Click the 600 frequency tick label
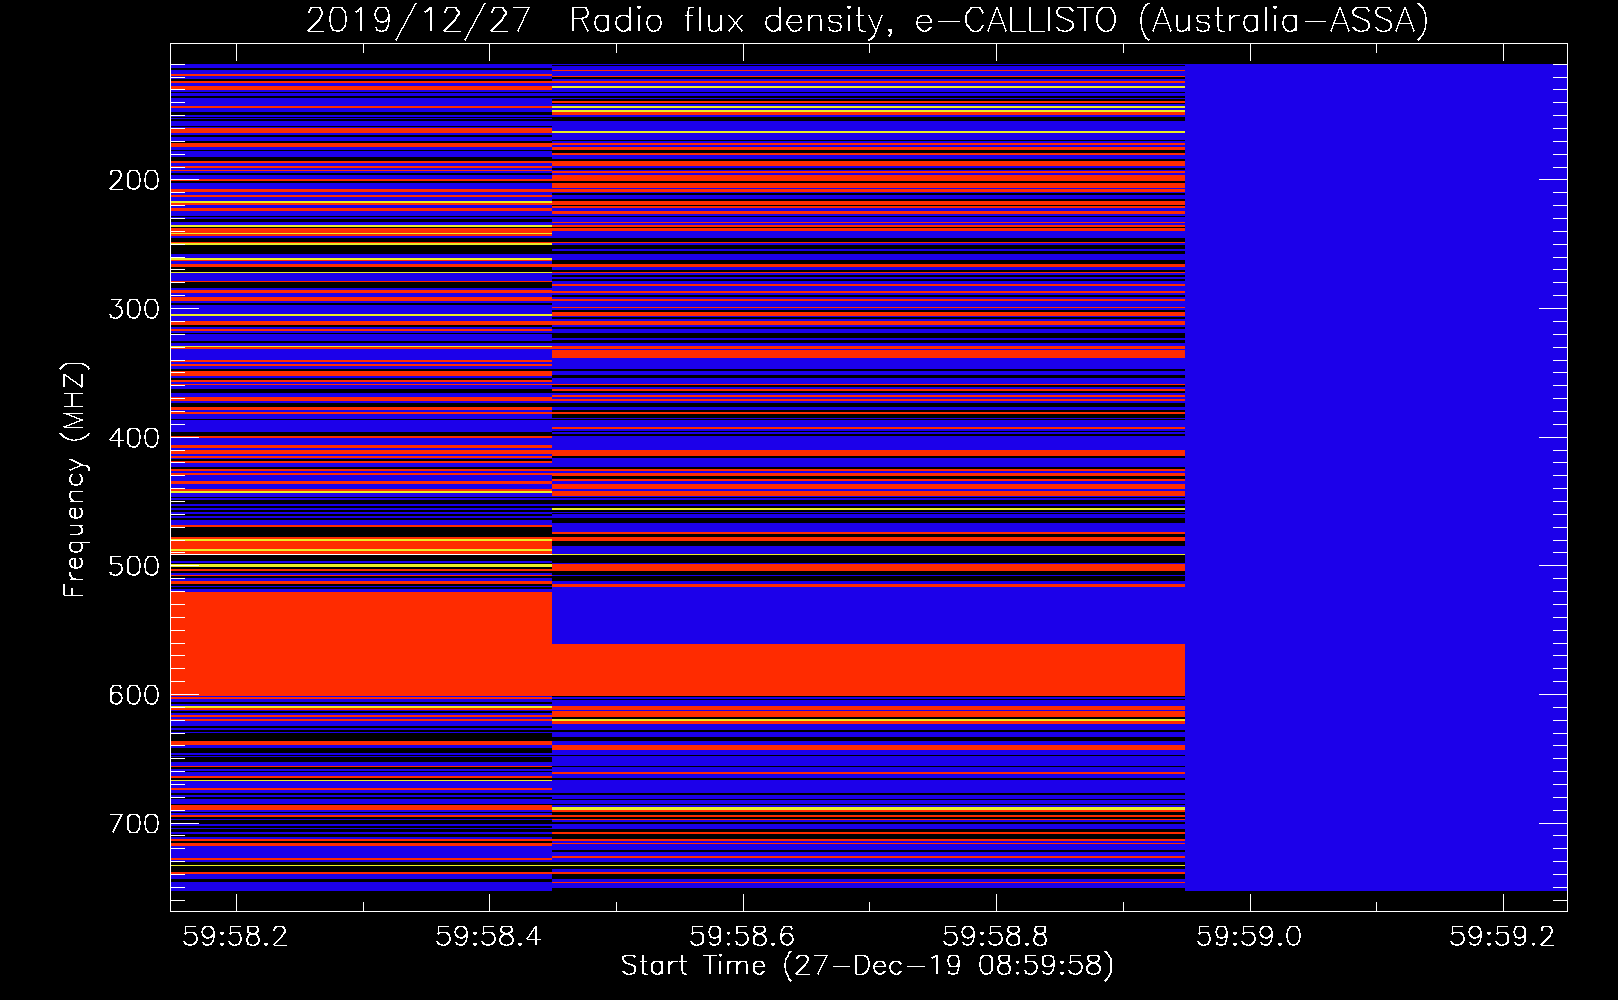Screen dimensions: 1618x1000 coord(134,695)
